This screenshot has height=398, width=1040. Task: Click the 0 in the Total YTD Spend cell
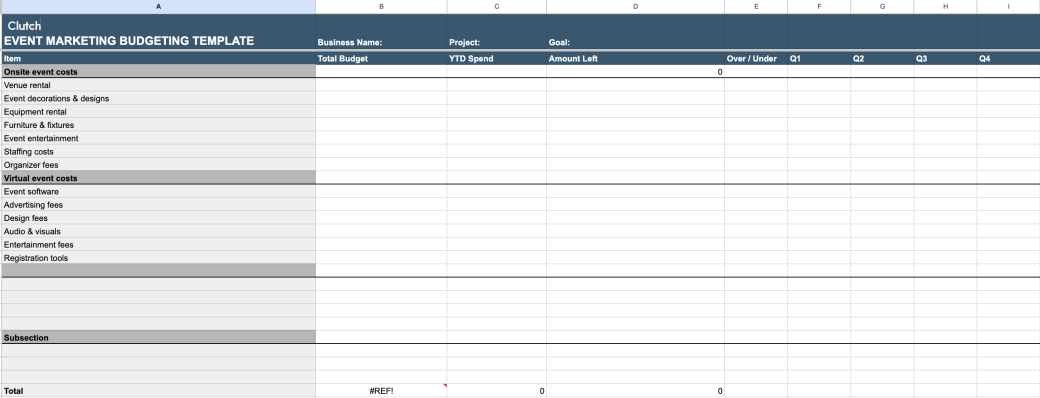click(x=542, y=391)
